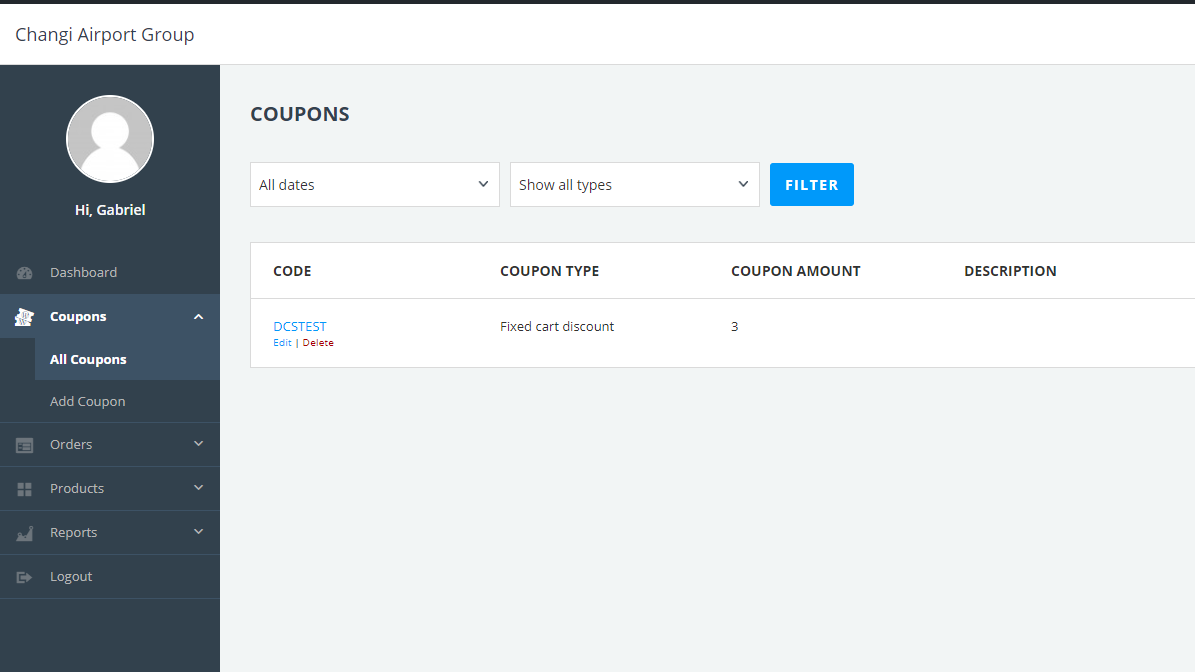The image size is (1195, 672).
Task: Click Gabriel's profile avatar picture
Action: (x=110, y=139)
